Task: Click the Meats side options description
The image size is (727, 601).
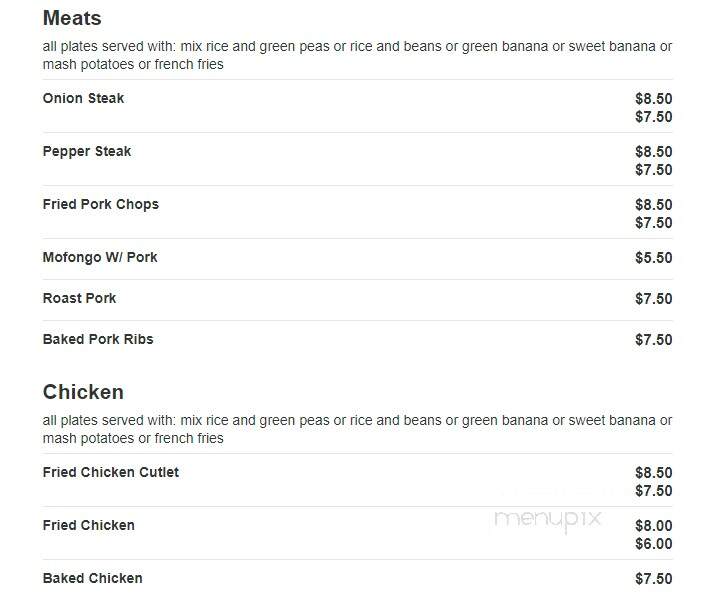Action: pyautogui.click(x=357, y=55)
